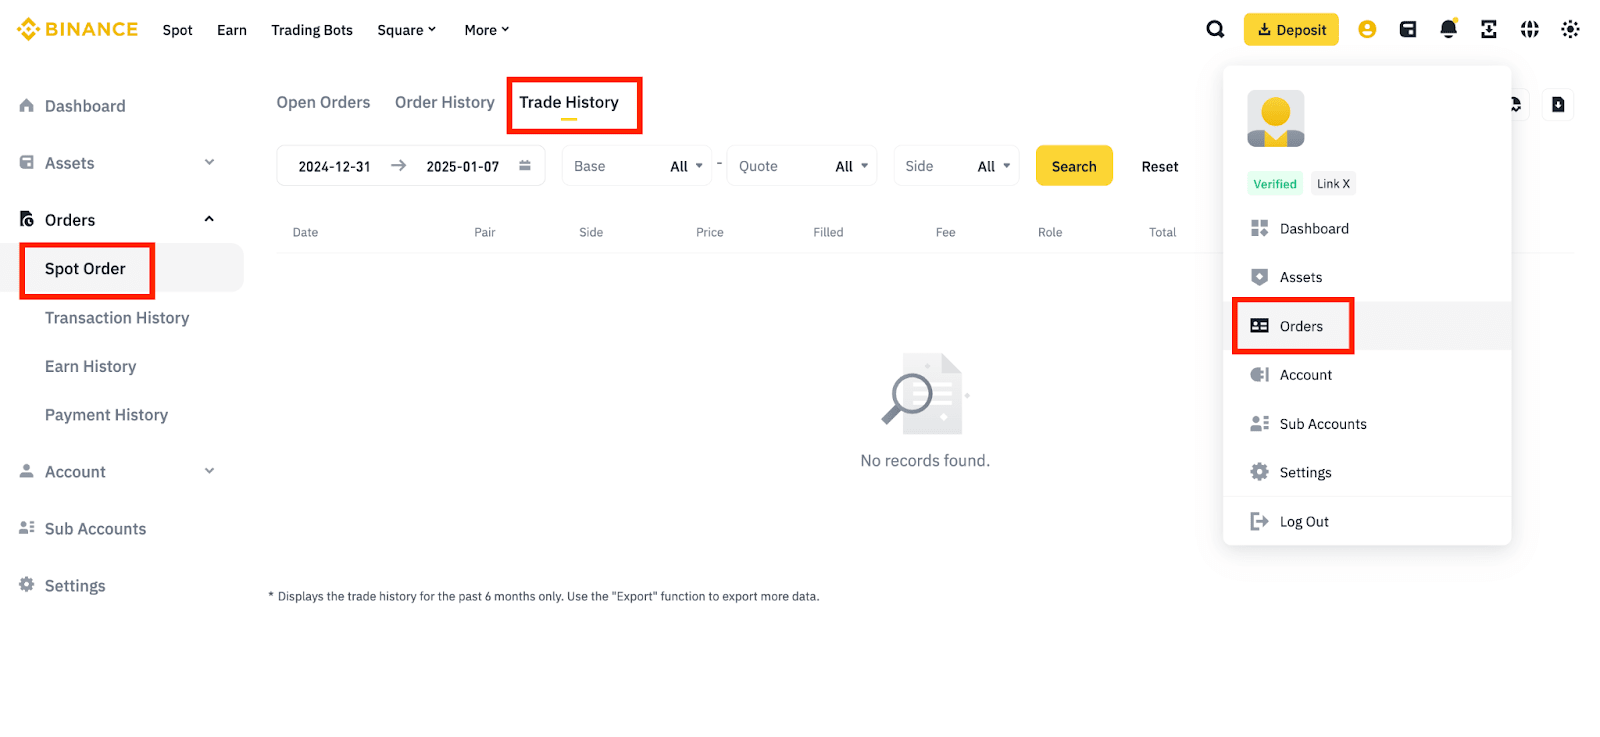The image size is (1600, 737).
Task: Open the user profile avatar icon
Action: 1367,29
